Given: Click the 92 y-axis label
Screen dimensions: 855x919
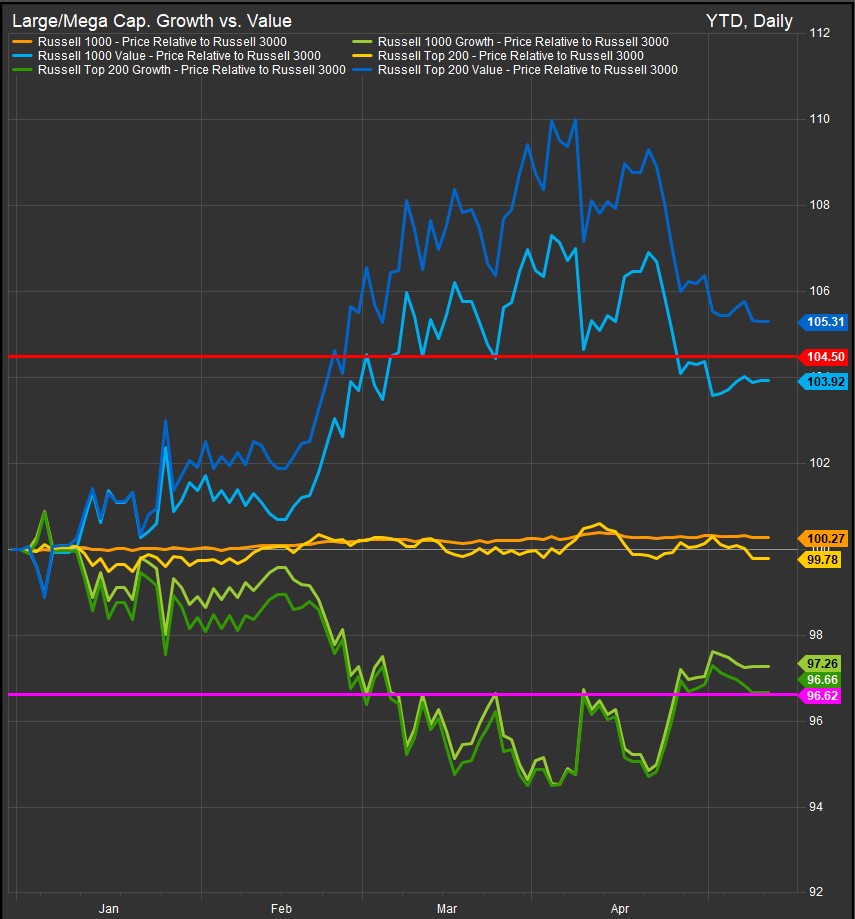Looking at the screenshot, I should click(x=816, y=893).
